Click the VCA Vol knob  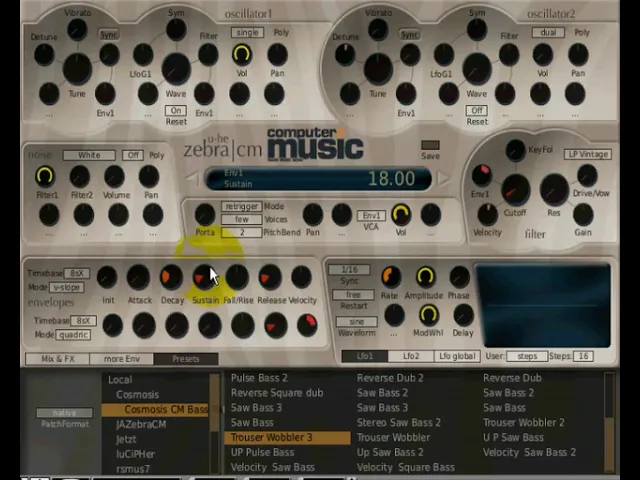point(401,214)
